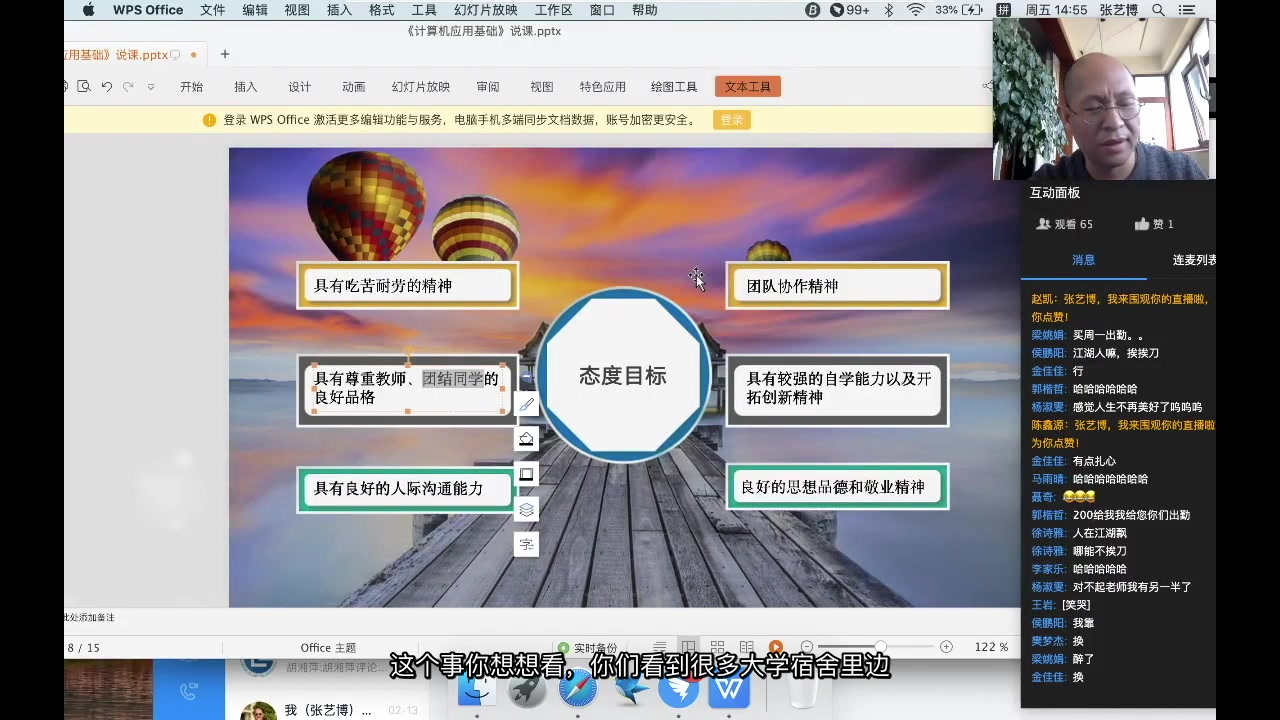The width and height of the screenshot is (1280, 720).
Task: Add a new document tab with plus
Action: [225, 54]
